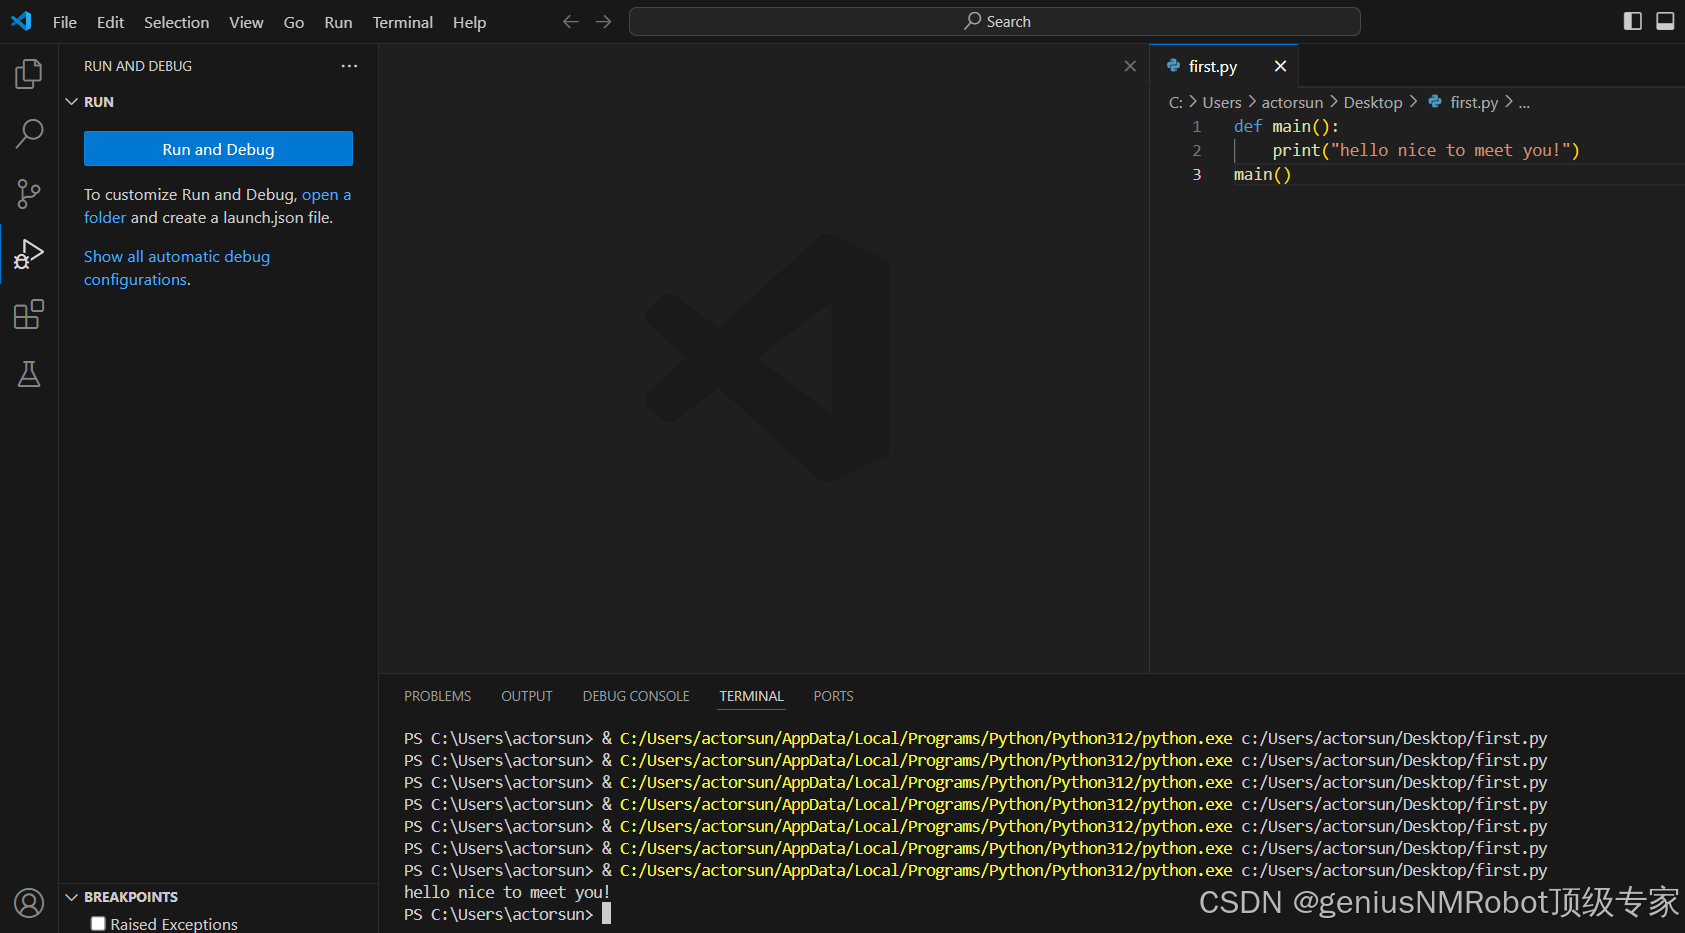The height and width of the screenshot is (933, 1685).
Task: Open the Terminal menu
Action: click(402, 22)
